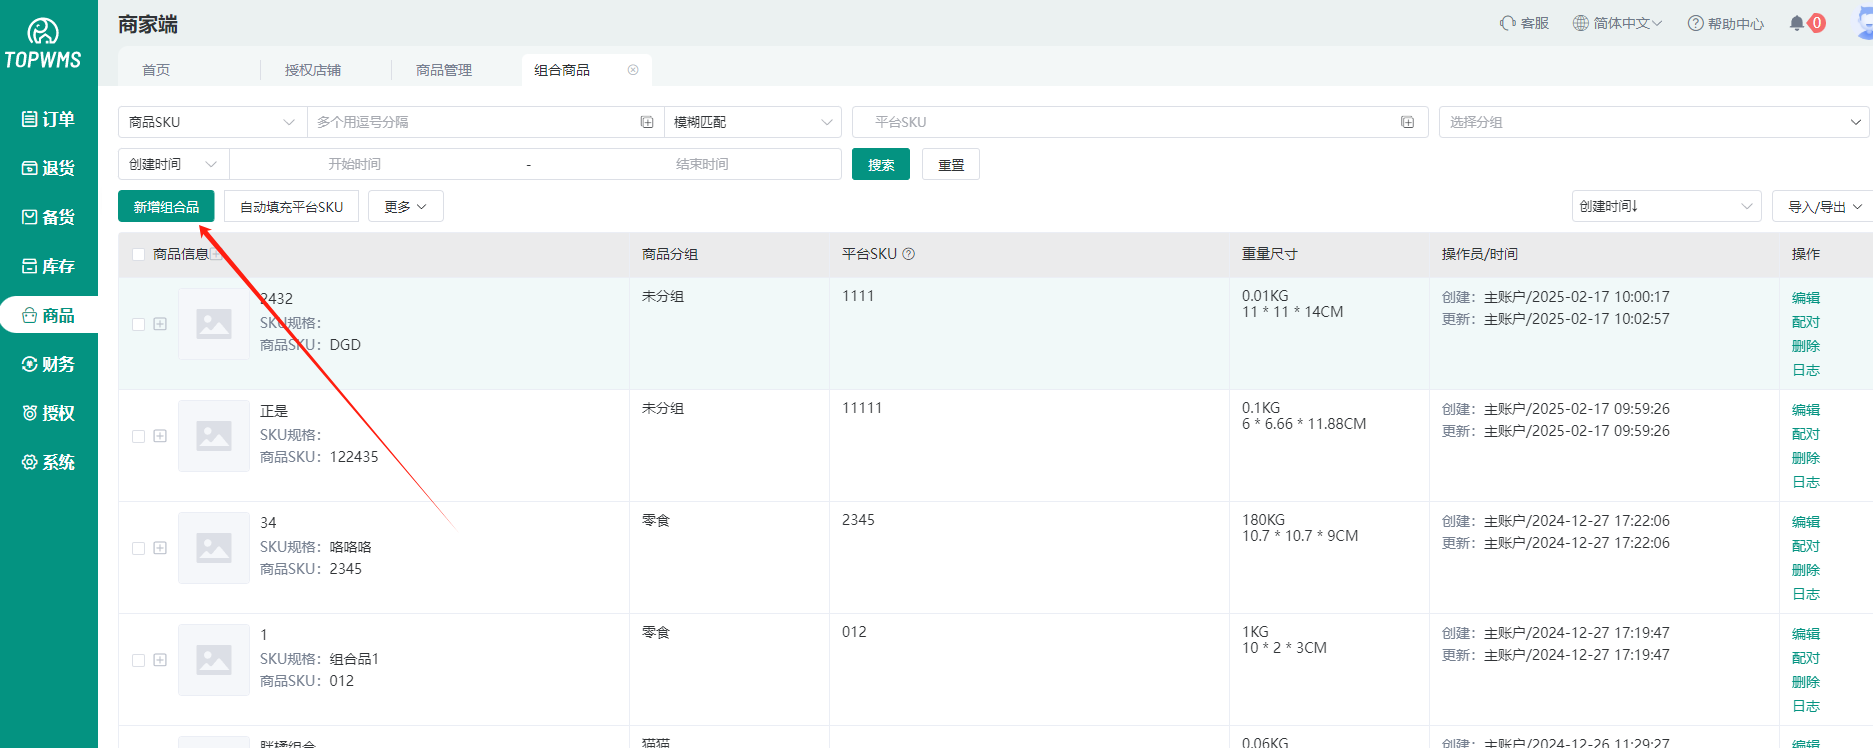Click platform SKU value 11111

click(862, 408)
